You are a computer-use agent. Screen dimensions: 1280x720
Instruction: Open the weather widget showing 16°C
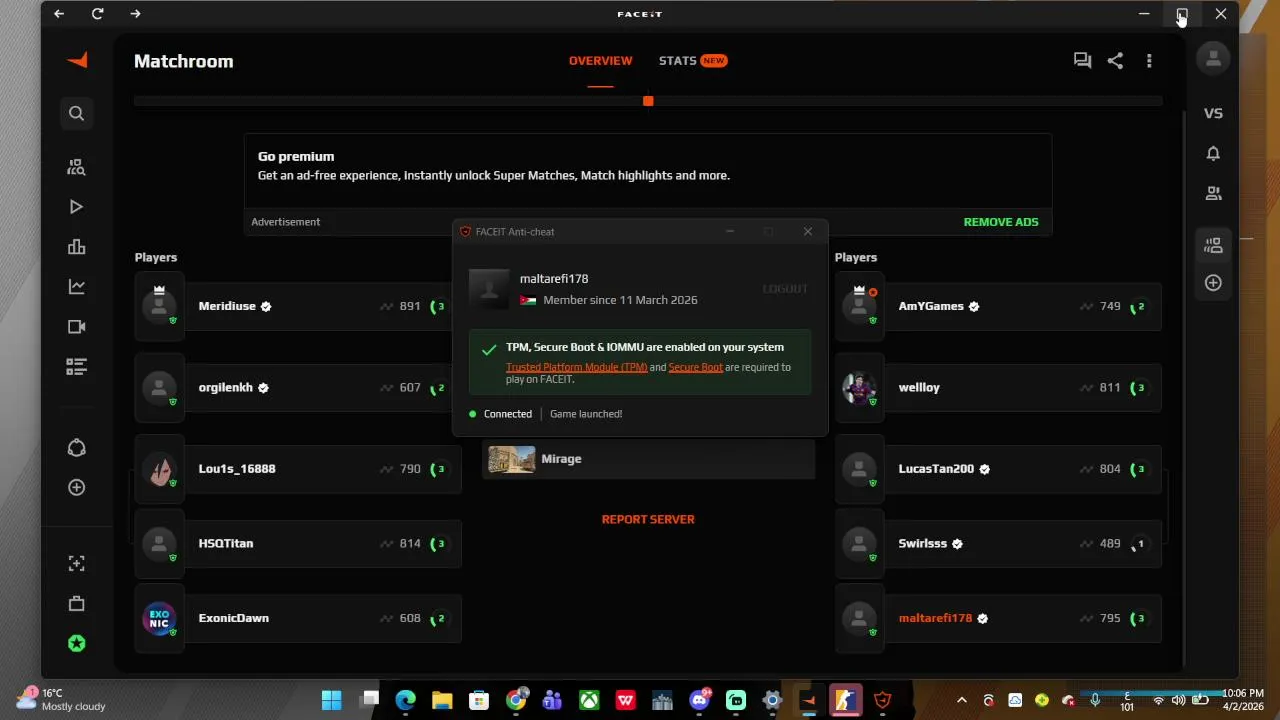[62, 699]
